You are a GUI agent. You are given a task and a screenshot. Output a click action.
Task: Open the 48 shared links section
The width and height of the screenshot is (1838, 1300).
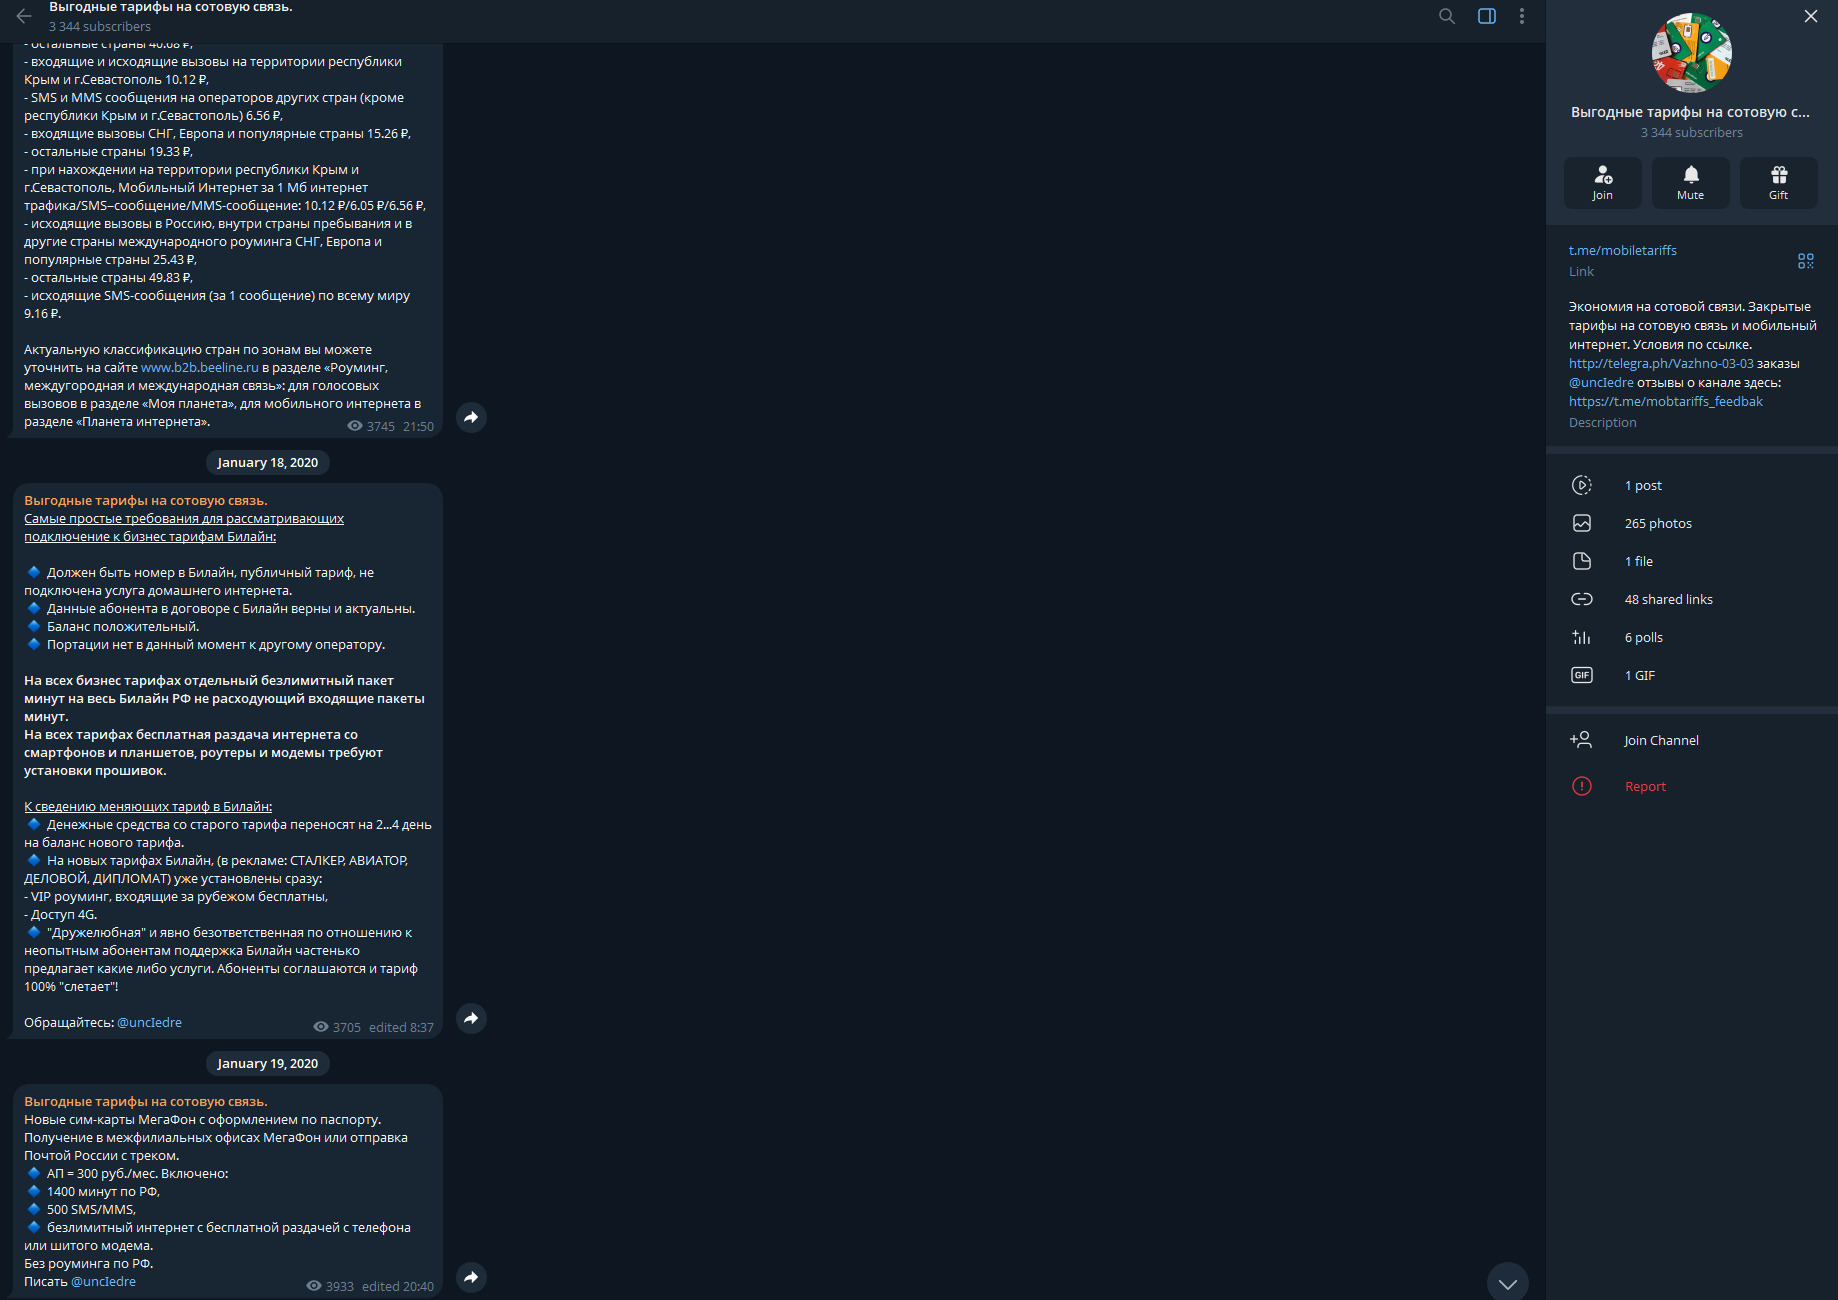pos(1692,599)
